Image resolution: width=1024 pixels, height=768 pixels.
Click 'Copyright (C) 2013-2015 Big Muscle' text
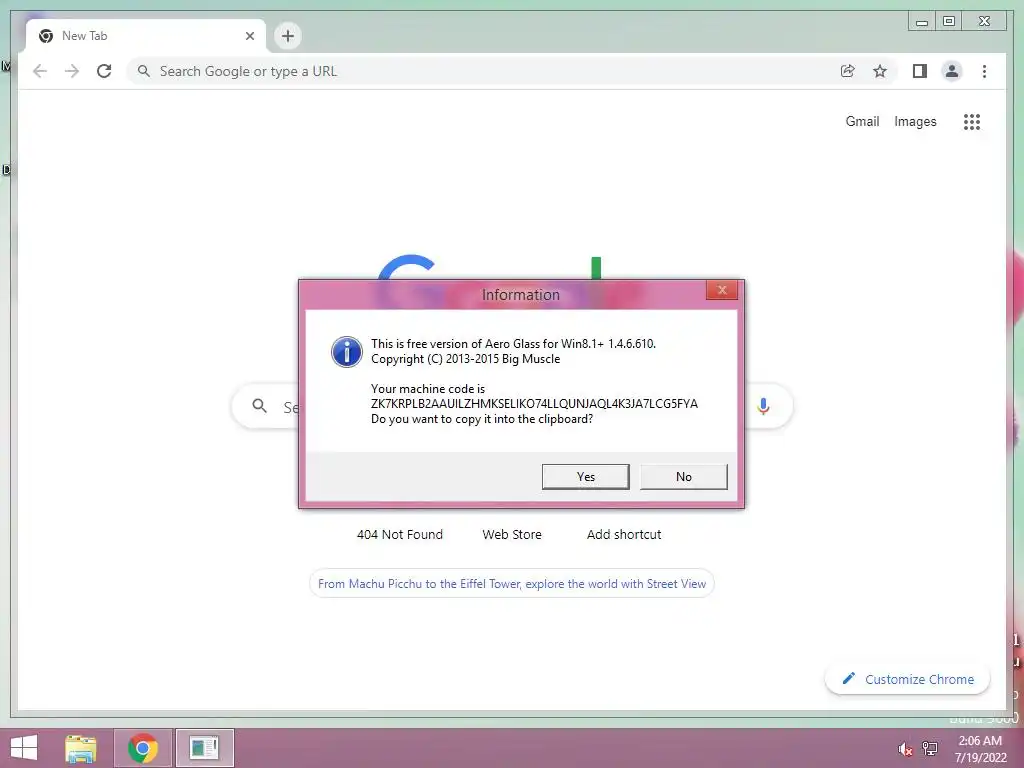[x=466, y=359]
